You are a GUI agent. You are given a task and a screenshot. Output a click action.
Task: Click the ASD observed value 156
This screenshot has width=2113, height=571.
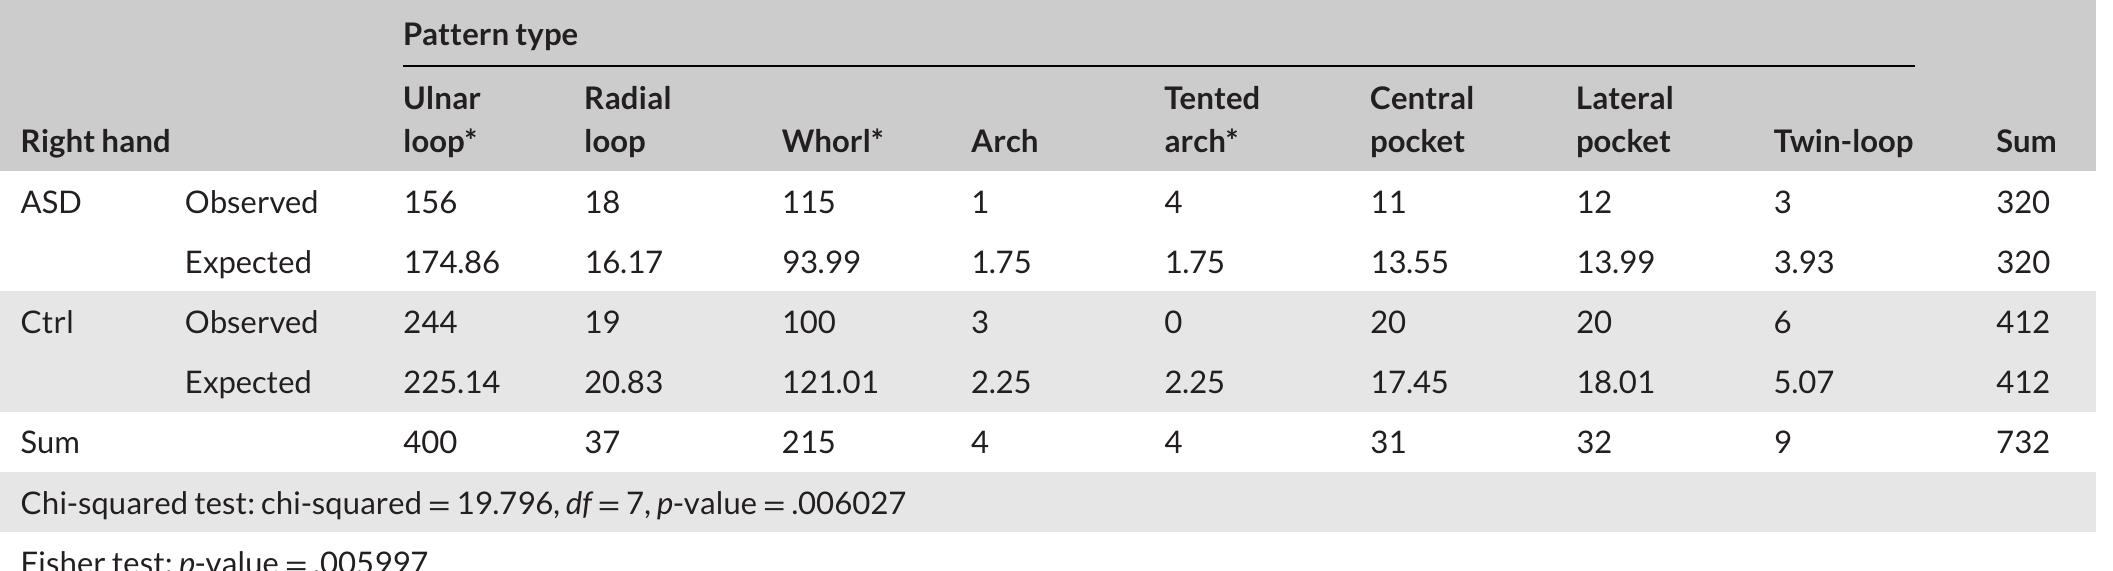coord(430,202)
